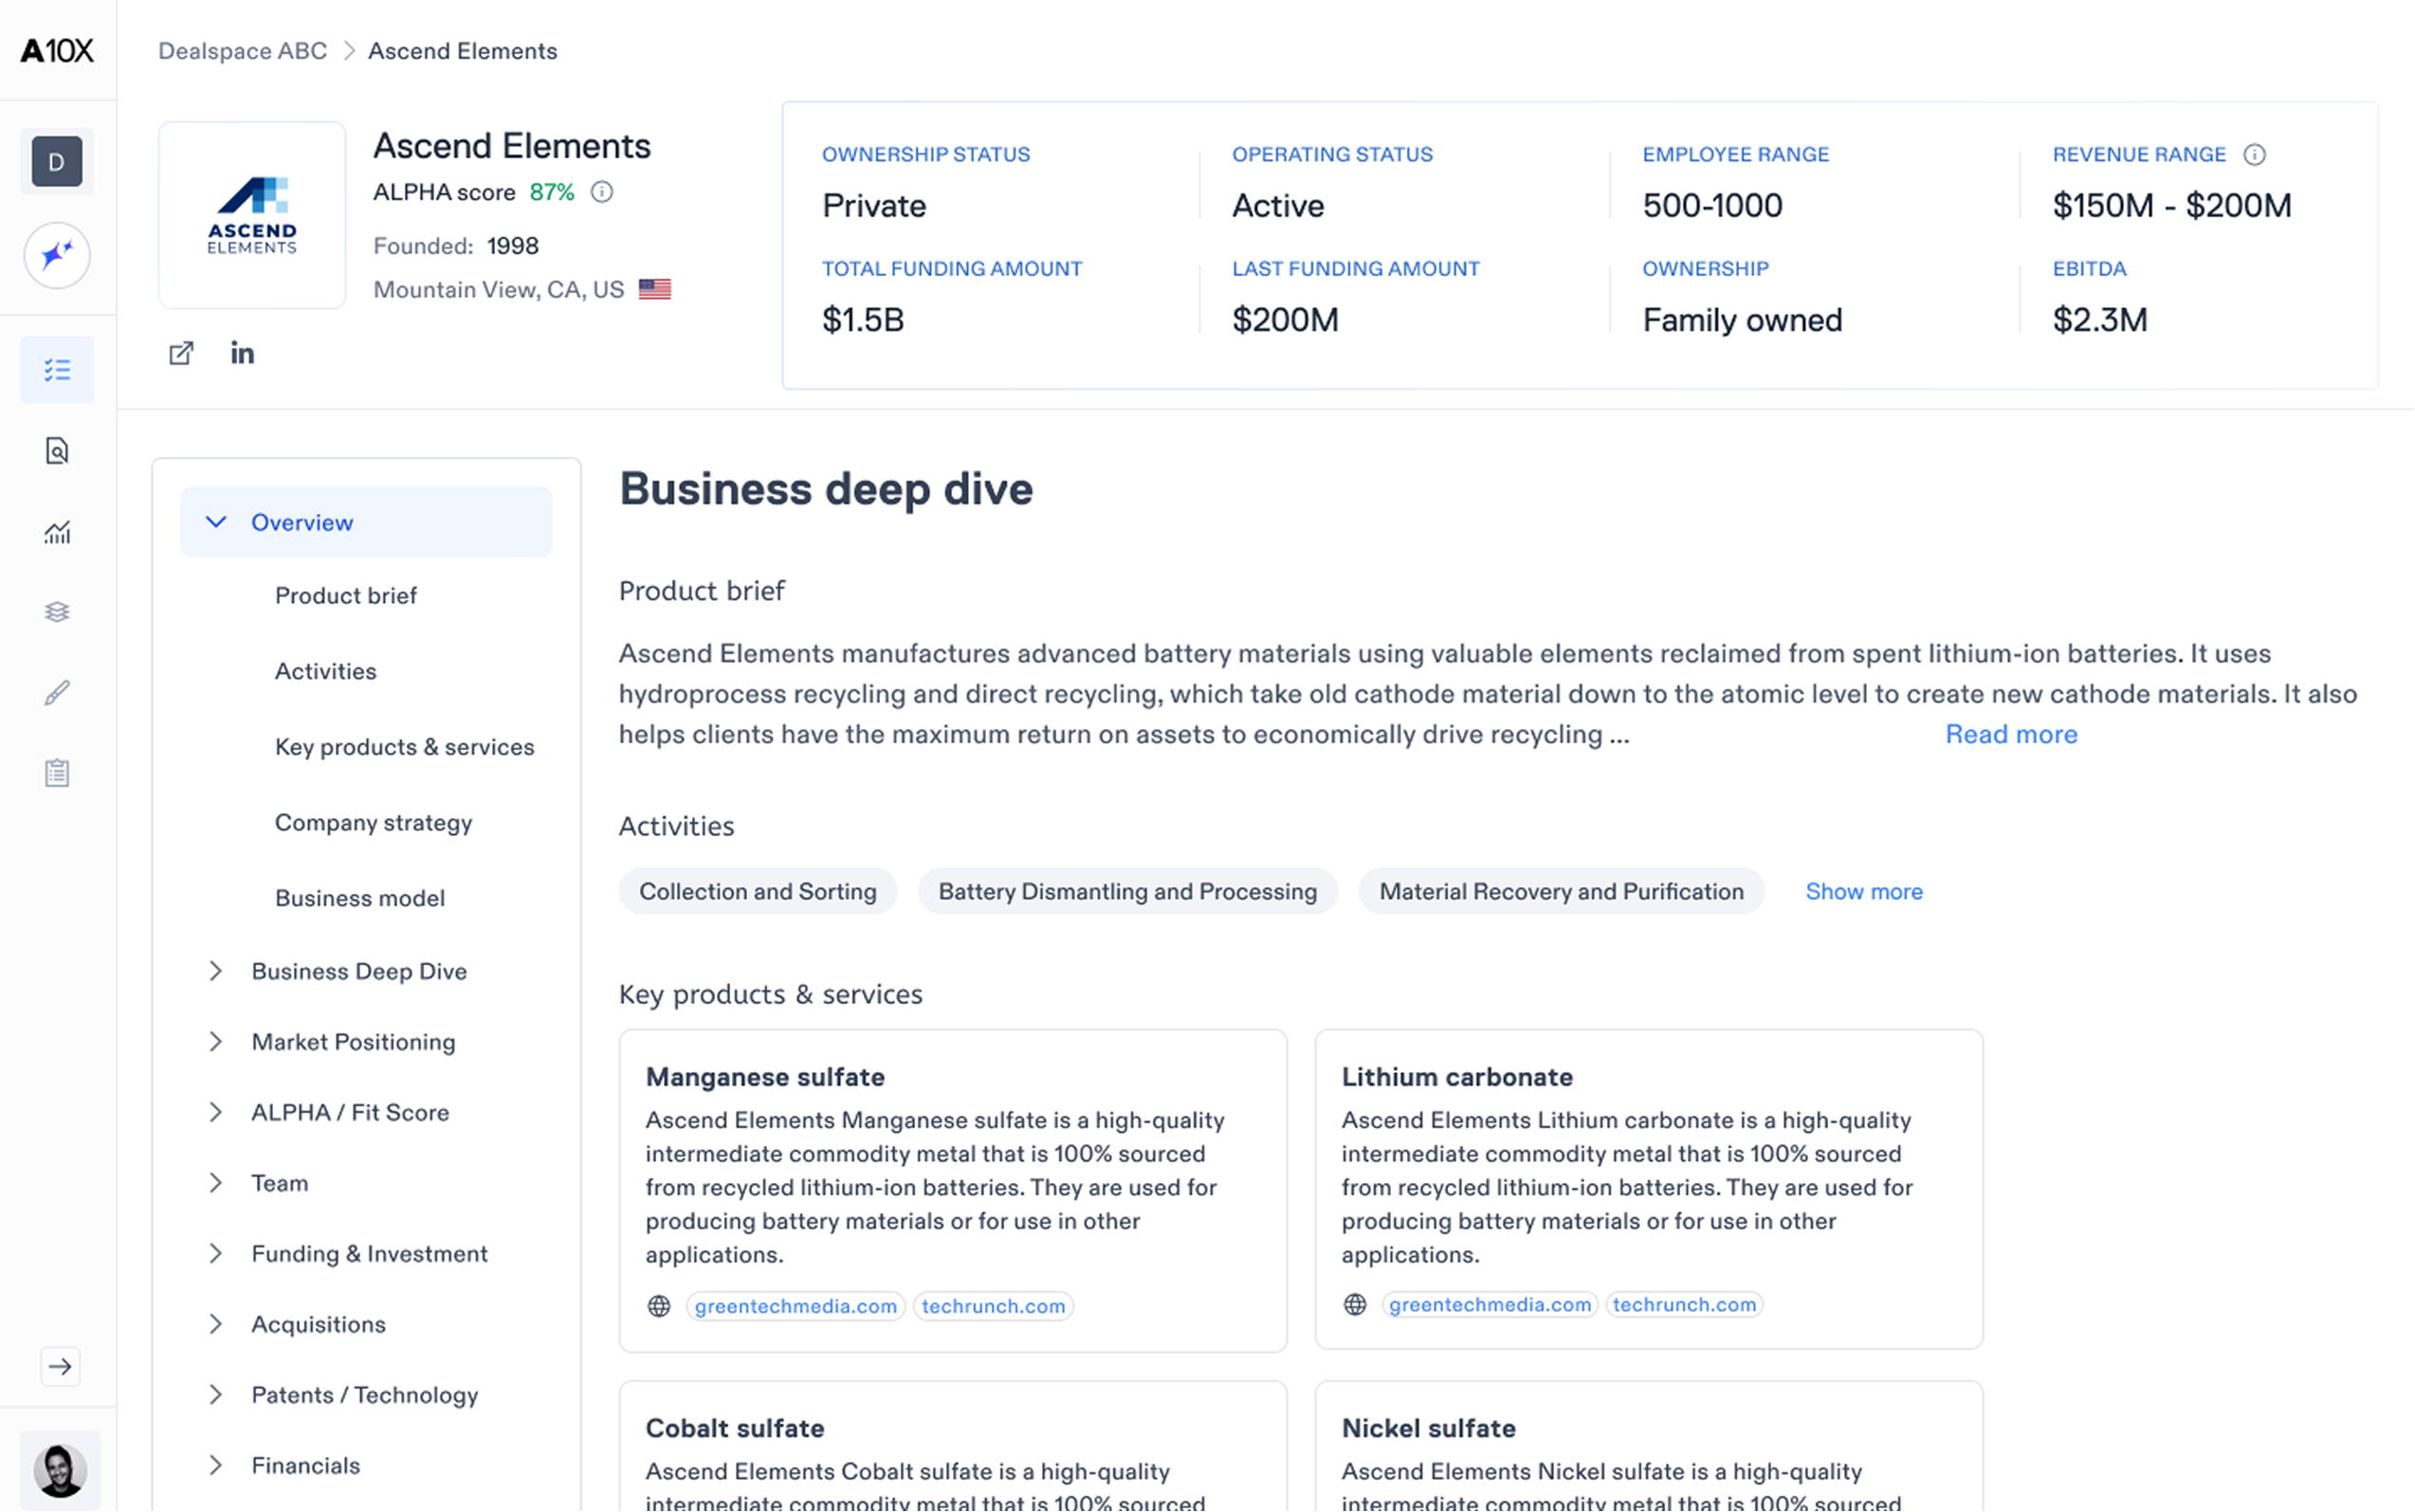Click the 500-1000 employee range value
The width and height of the screenshot is (2415, 1512).
pyautogui.click(x=1712, y=205)
